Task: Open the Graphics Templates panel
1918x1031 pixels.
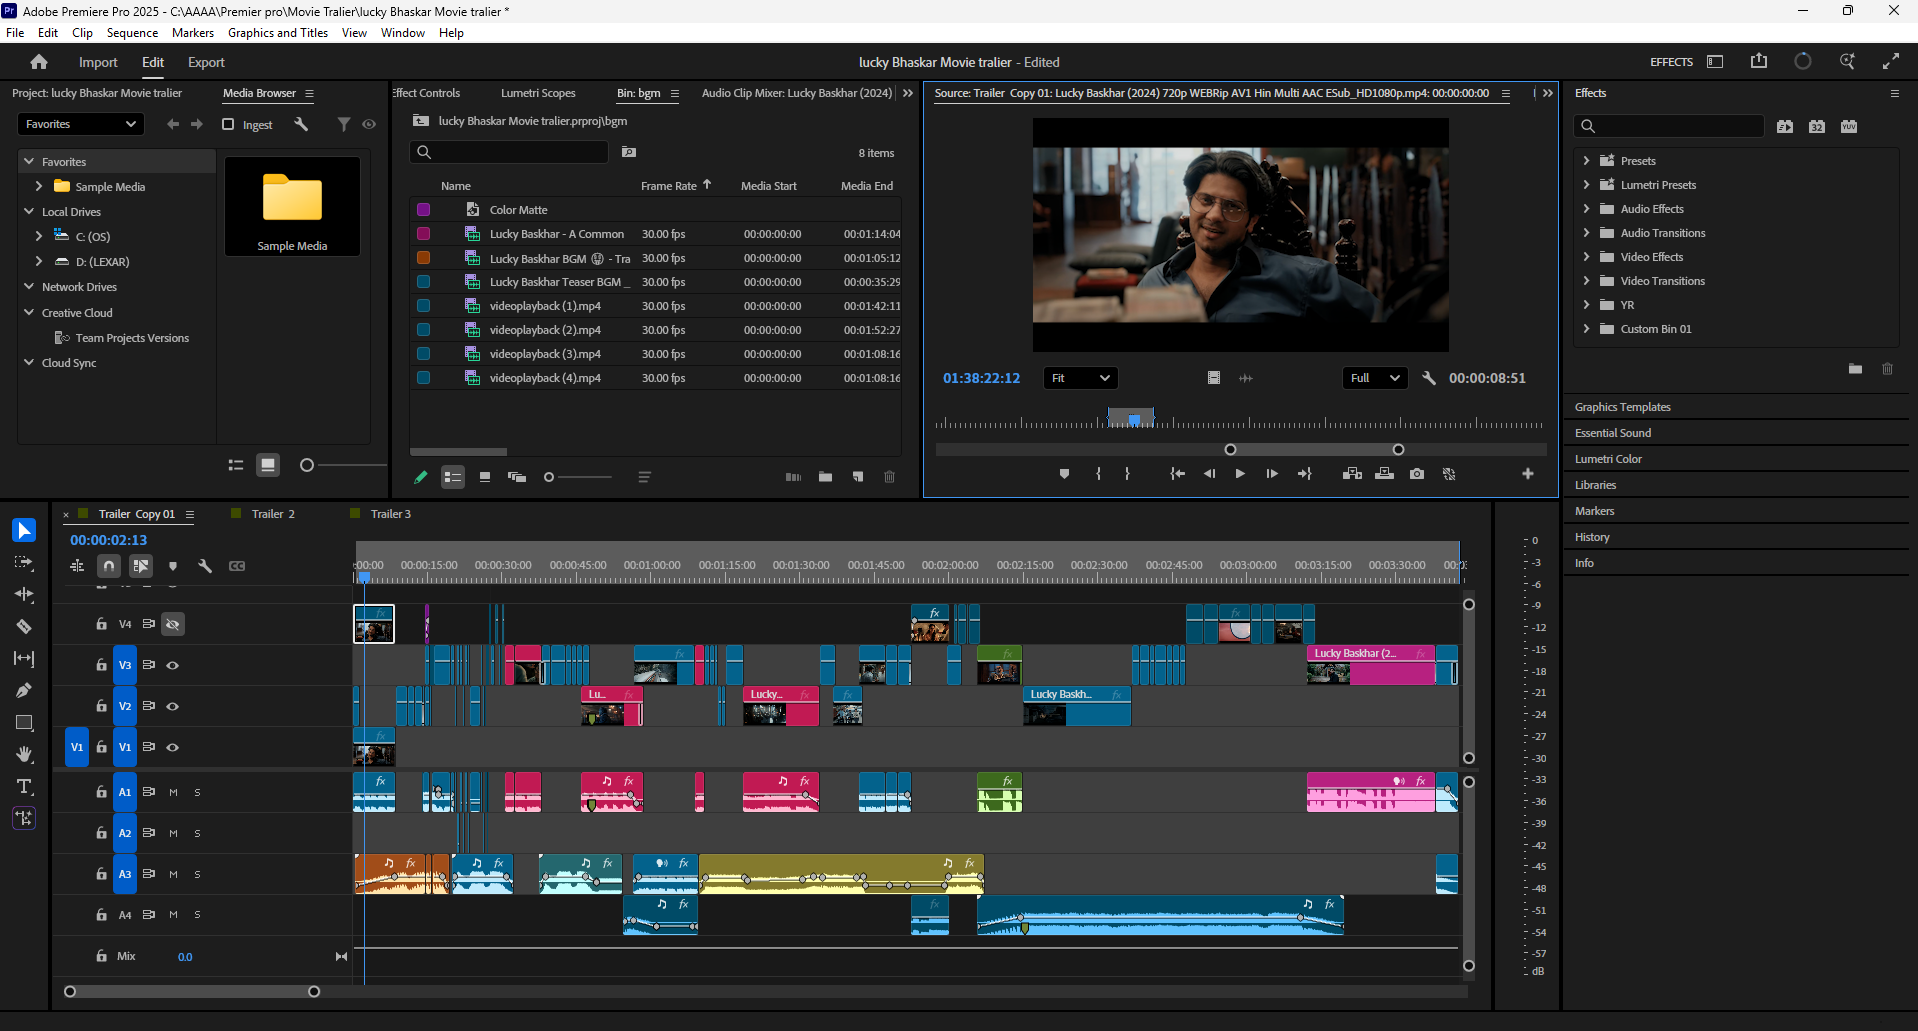Action: coord(1622,407)
